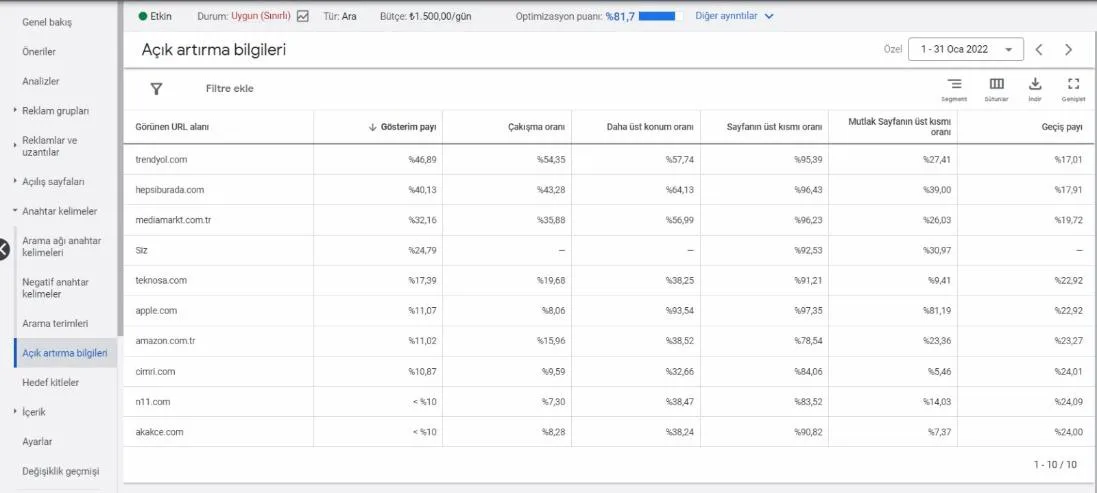Viewport: 1097px width, 493px height.
Task: Open the 1 - 31 Oca 2022 date dropdown
Action: click(965, 50)
